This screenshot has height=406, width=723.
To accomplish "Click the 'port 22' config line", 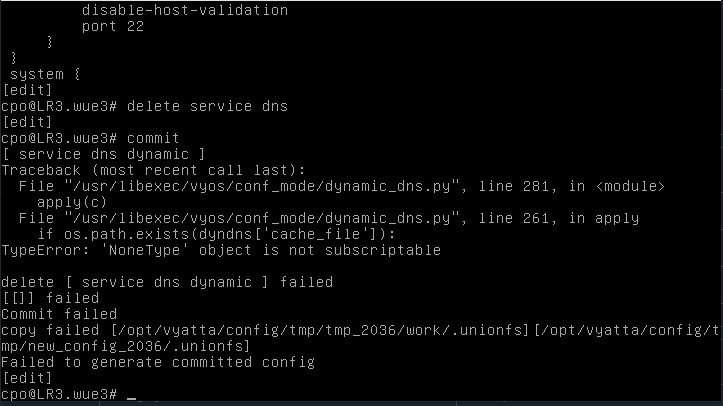I will point(112,26).
